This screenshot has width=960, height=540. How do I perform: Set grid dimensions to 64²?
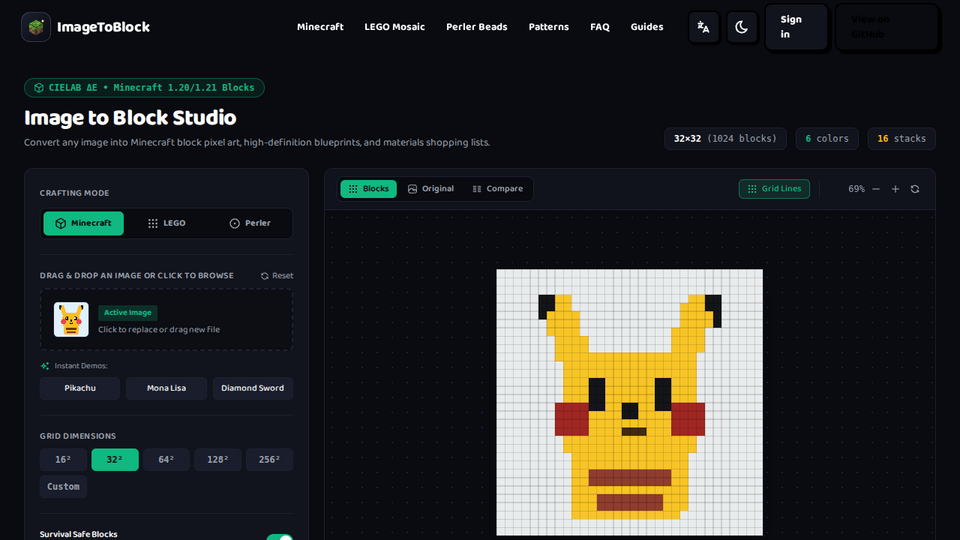tap(166, 460)
